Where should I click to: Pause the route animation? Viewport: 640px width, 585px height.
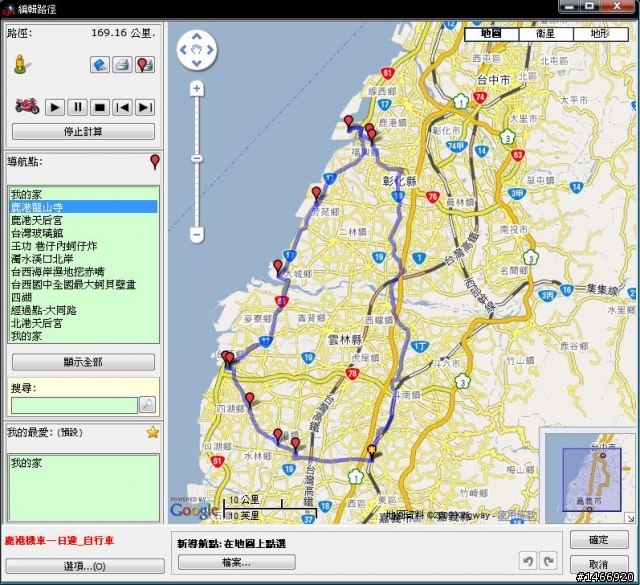(77, 107)
